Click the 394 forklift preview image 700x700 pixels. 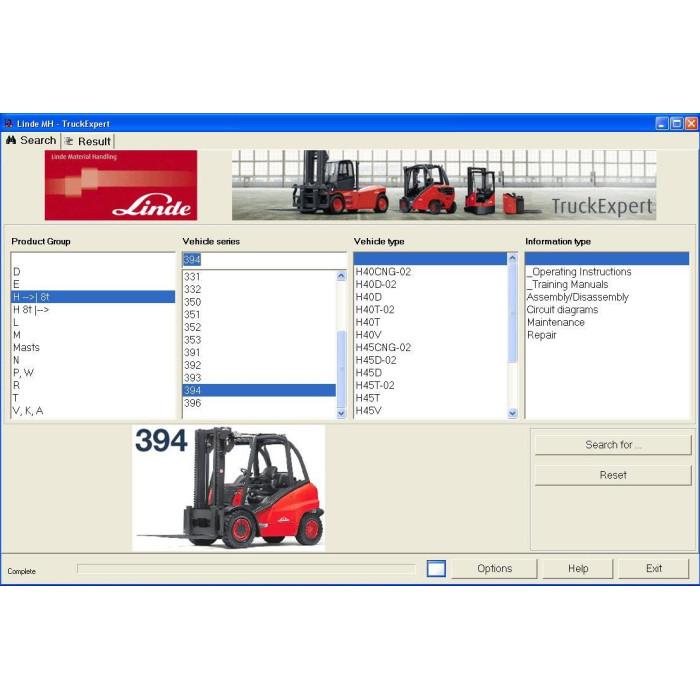tap(229, 488)
